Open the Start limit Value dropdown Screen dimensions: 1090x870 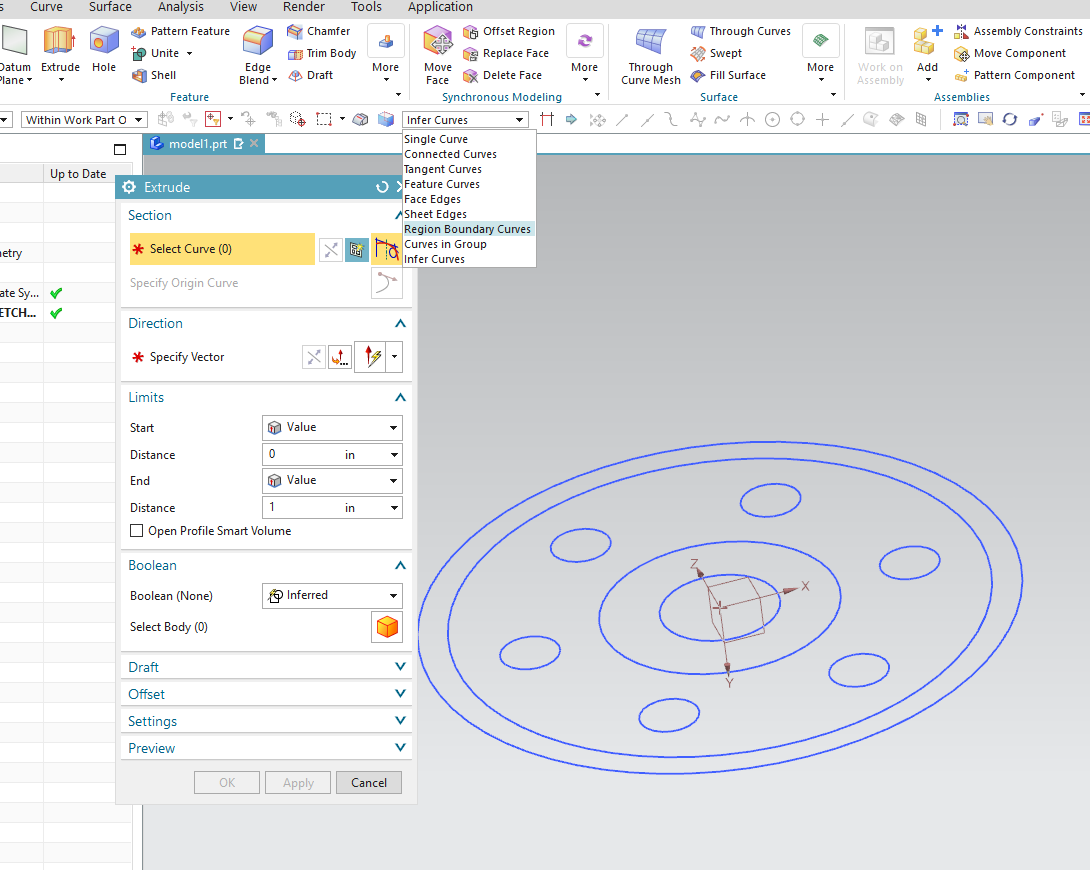click(332, 427)
